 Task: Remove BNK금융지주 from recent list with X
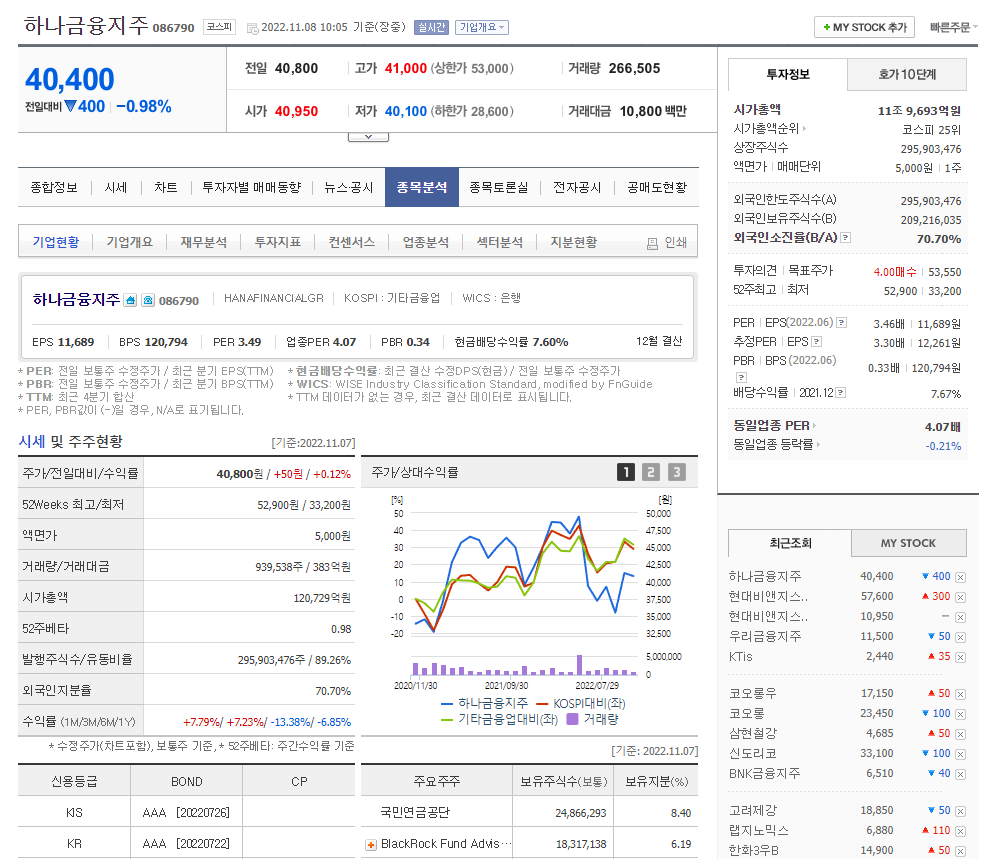click(960, 774)
